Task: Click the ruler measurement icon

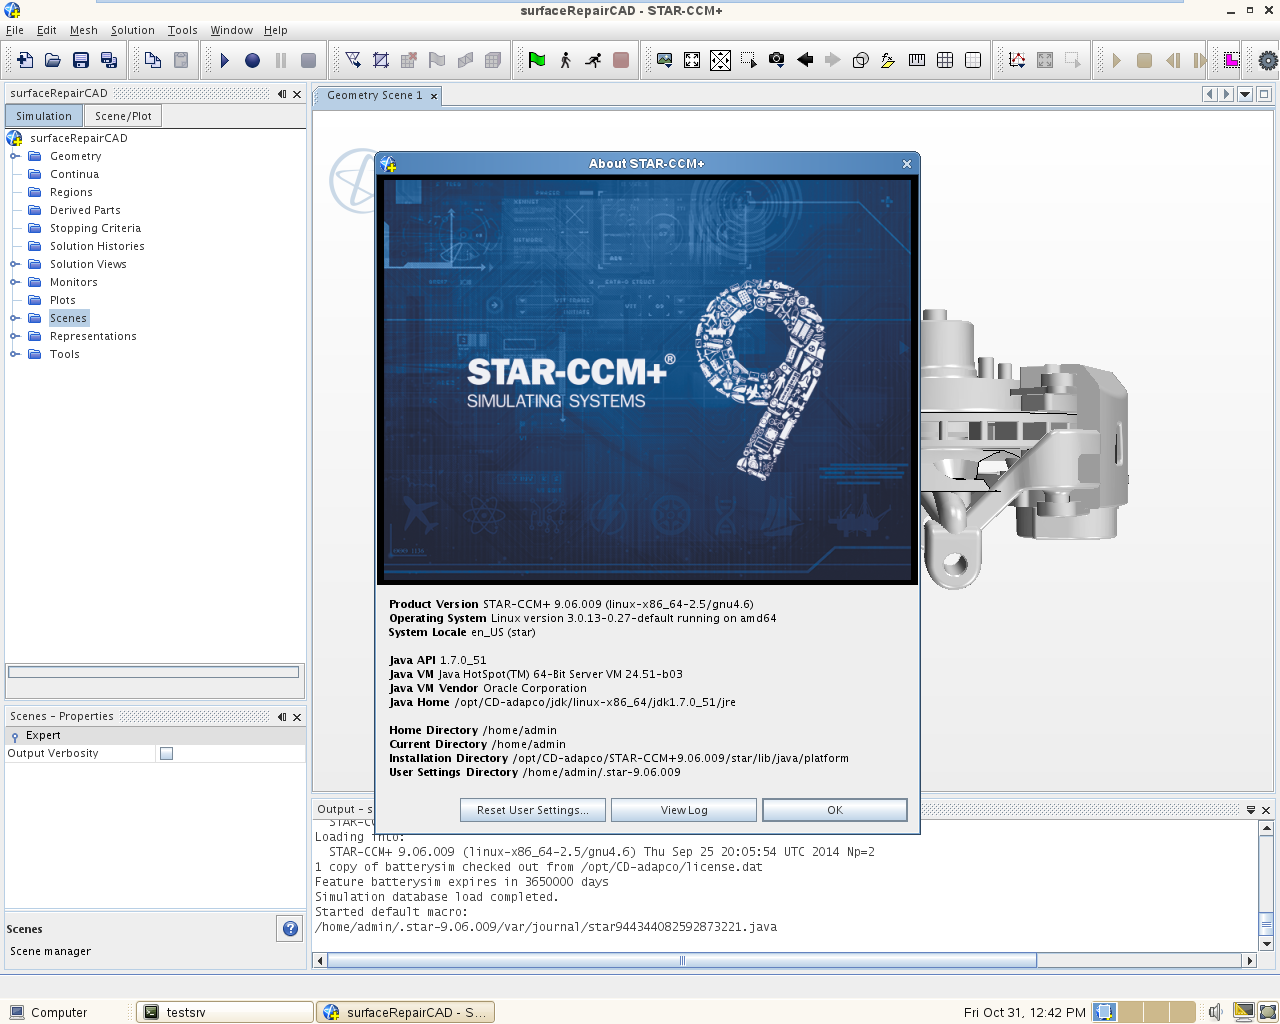Action: pyautogui.click(x=917, y=60)
